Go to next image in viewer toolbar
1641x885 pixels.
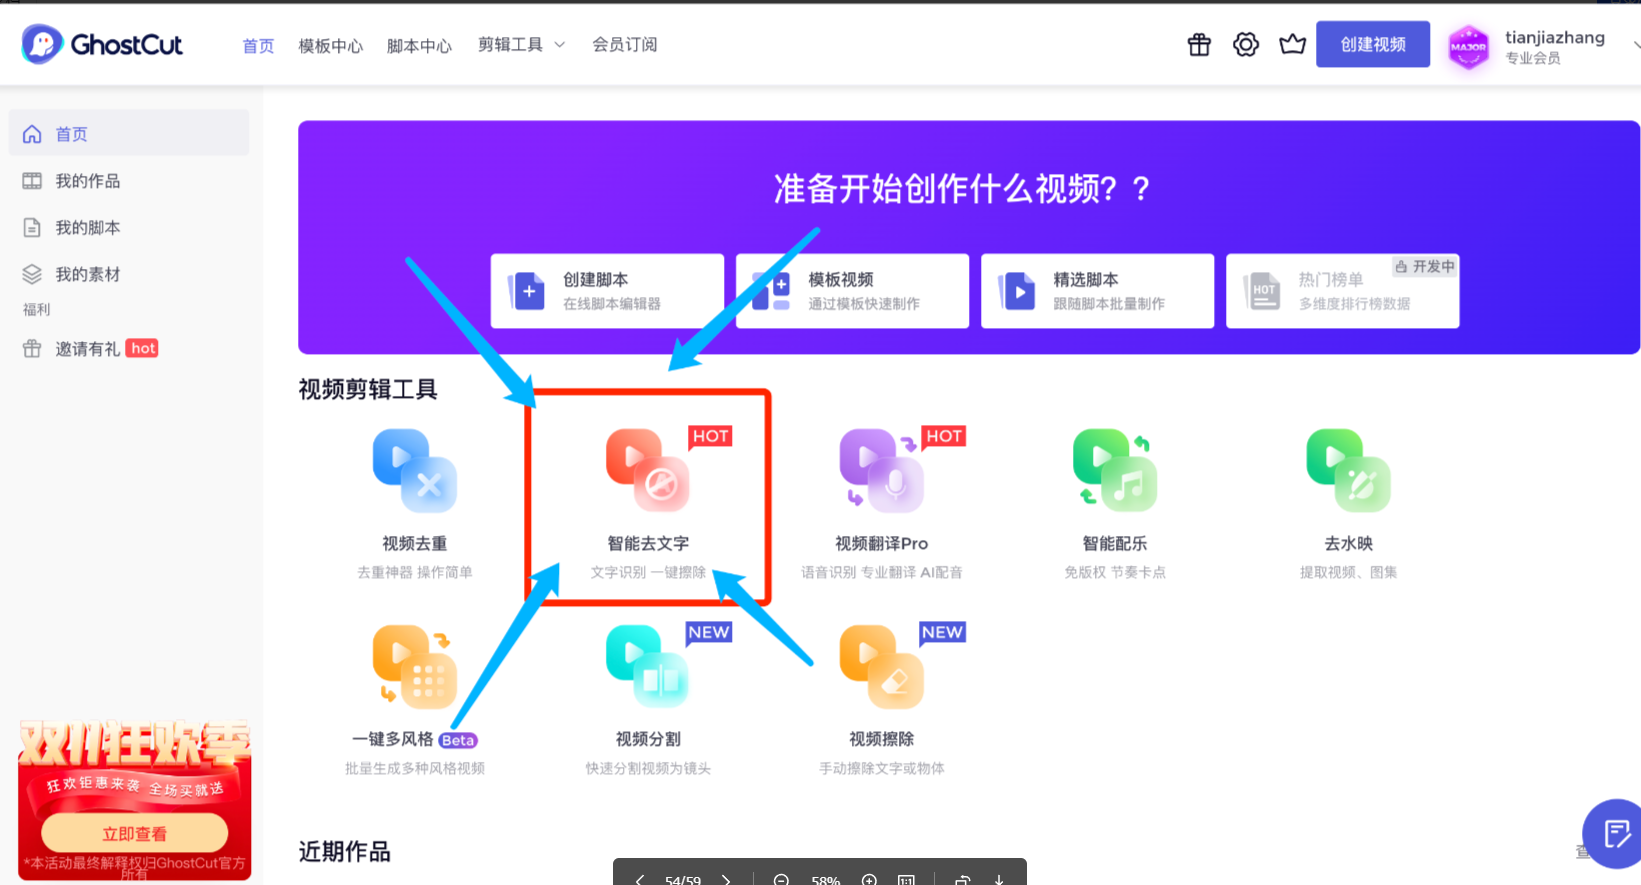726,879
